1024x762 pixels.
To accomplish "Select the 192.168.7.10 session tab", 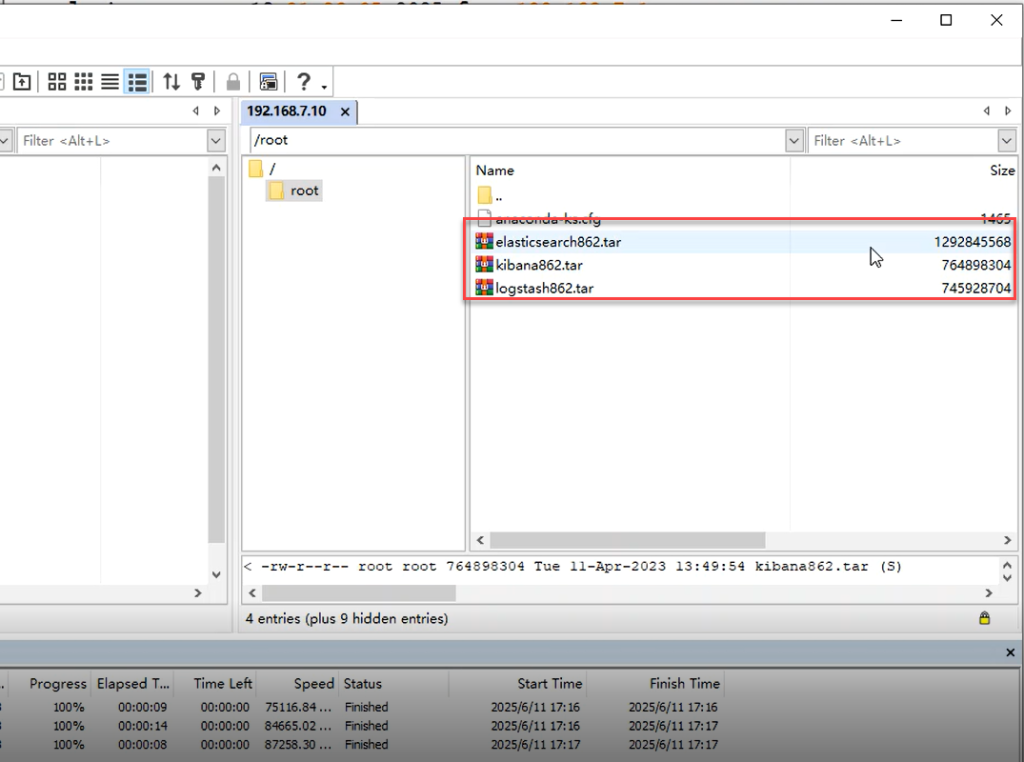I will pyautogui.click(x=286, y=111).
